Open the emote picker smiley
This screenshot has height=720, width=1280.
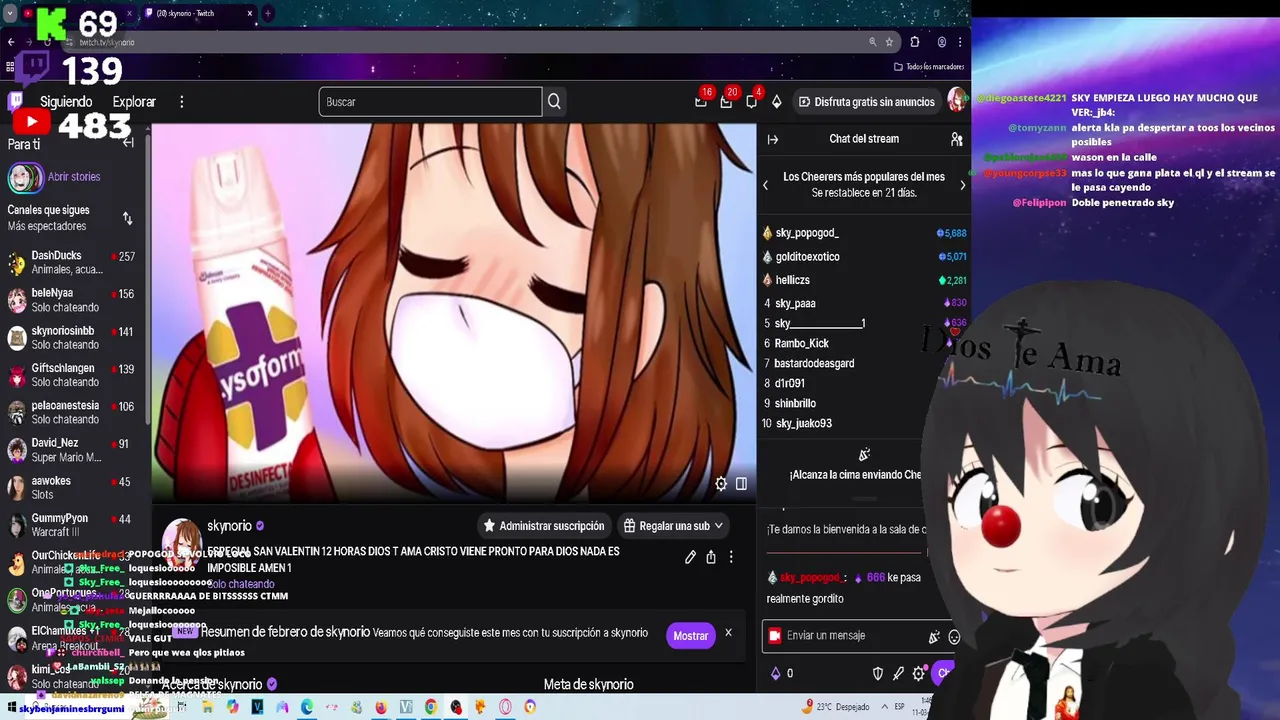(x=954, y=637)
